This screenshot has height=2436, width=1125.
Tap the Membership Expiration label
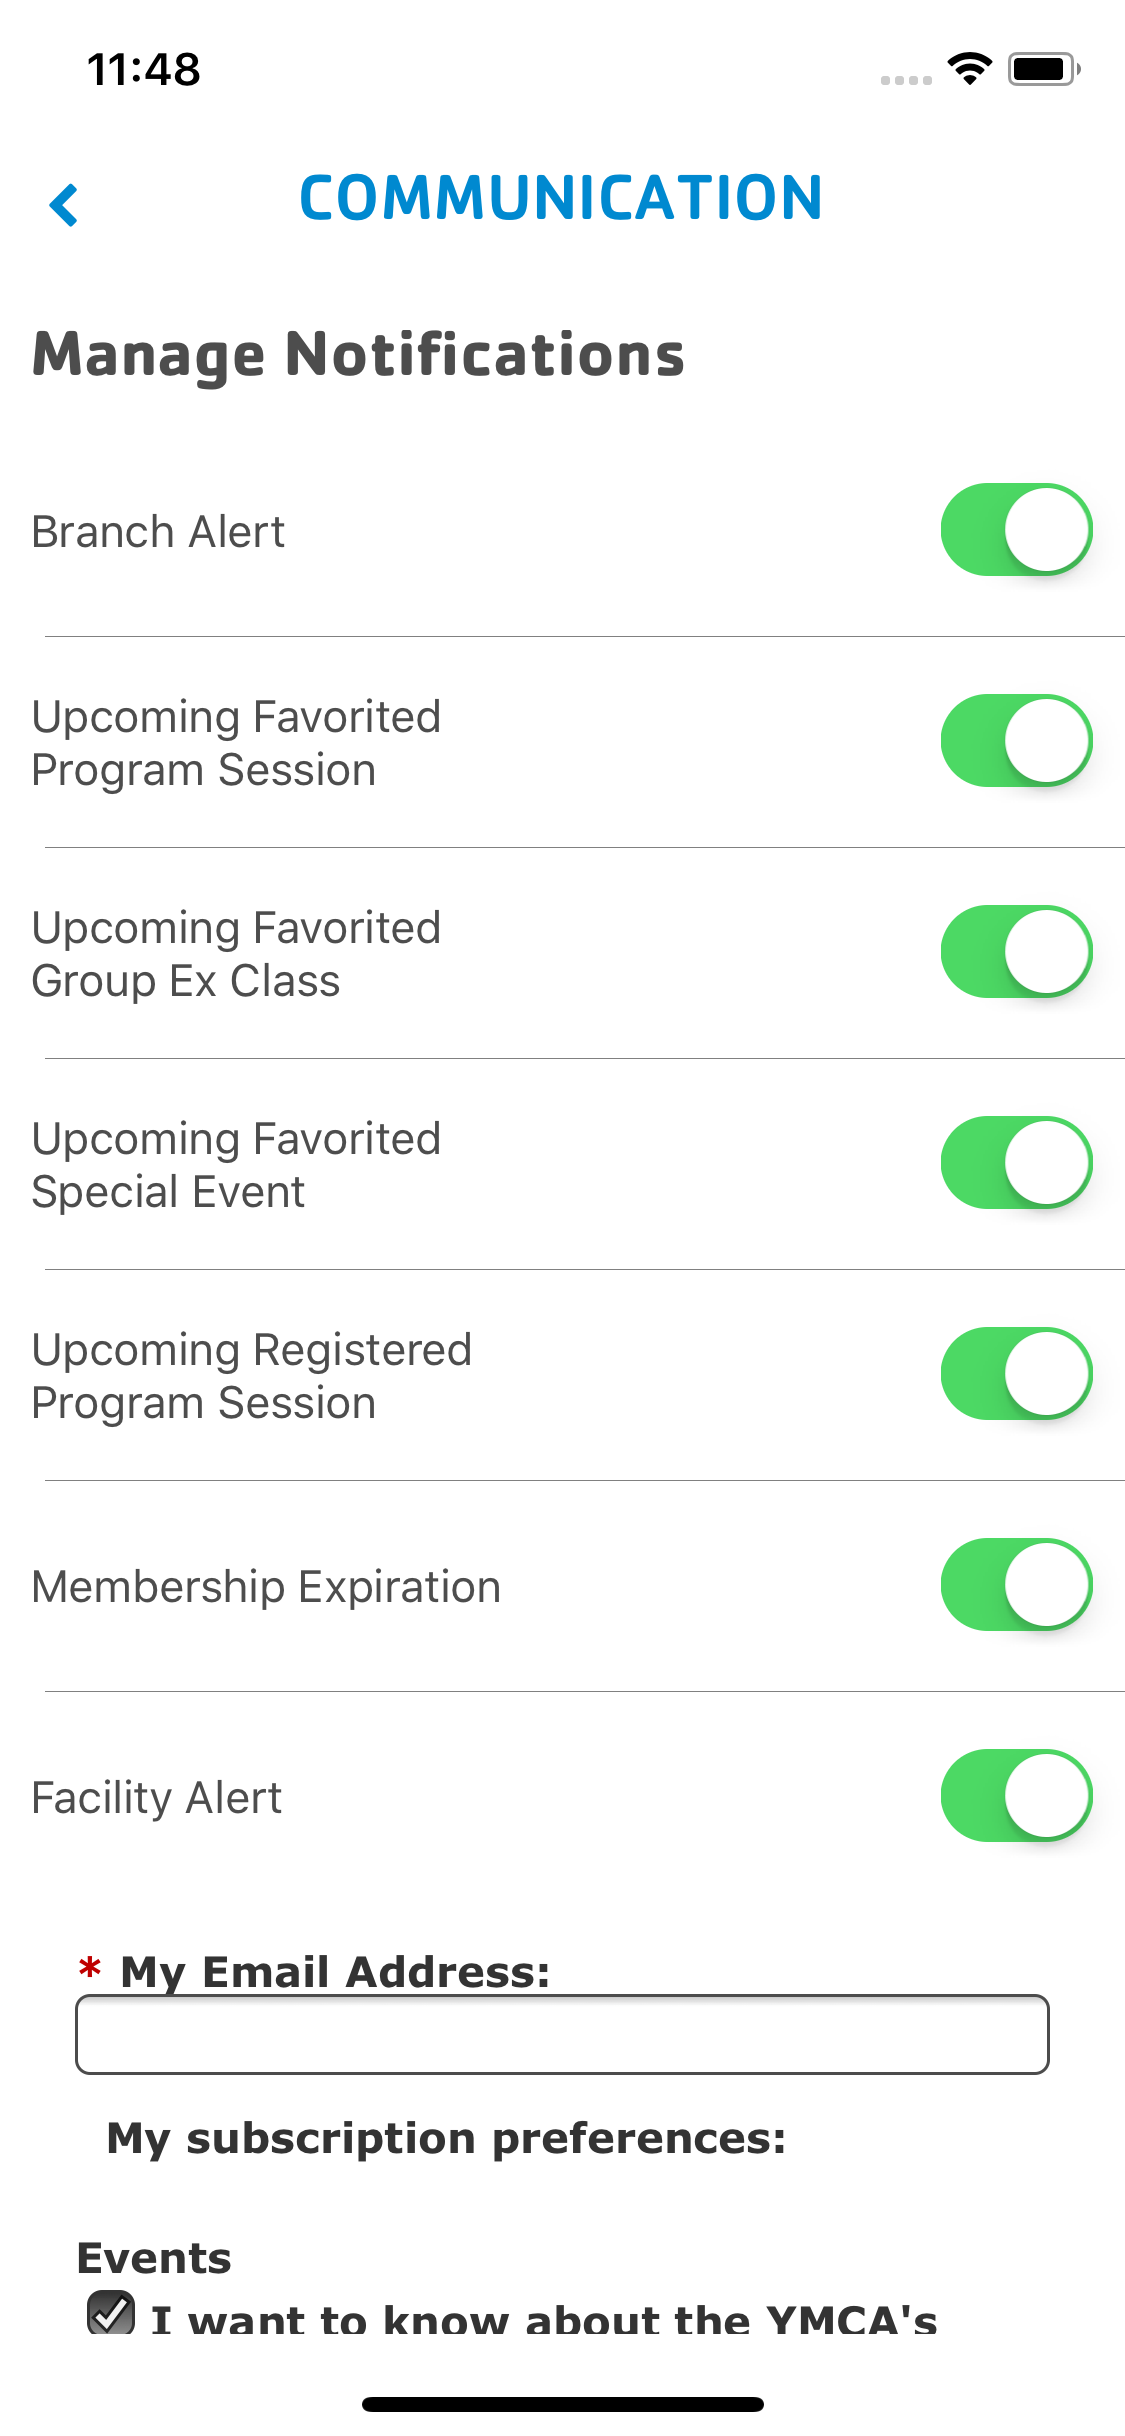[266, 1587]
